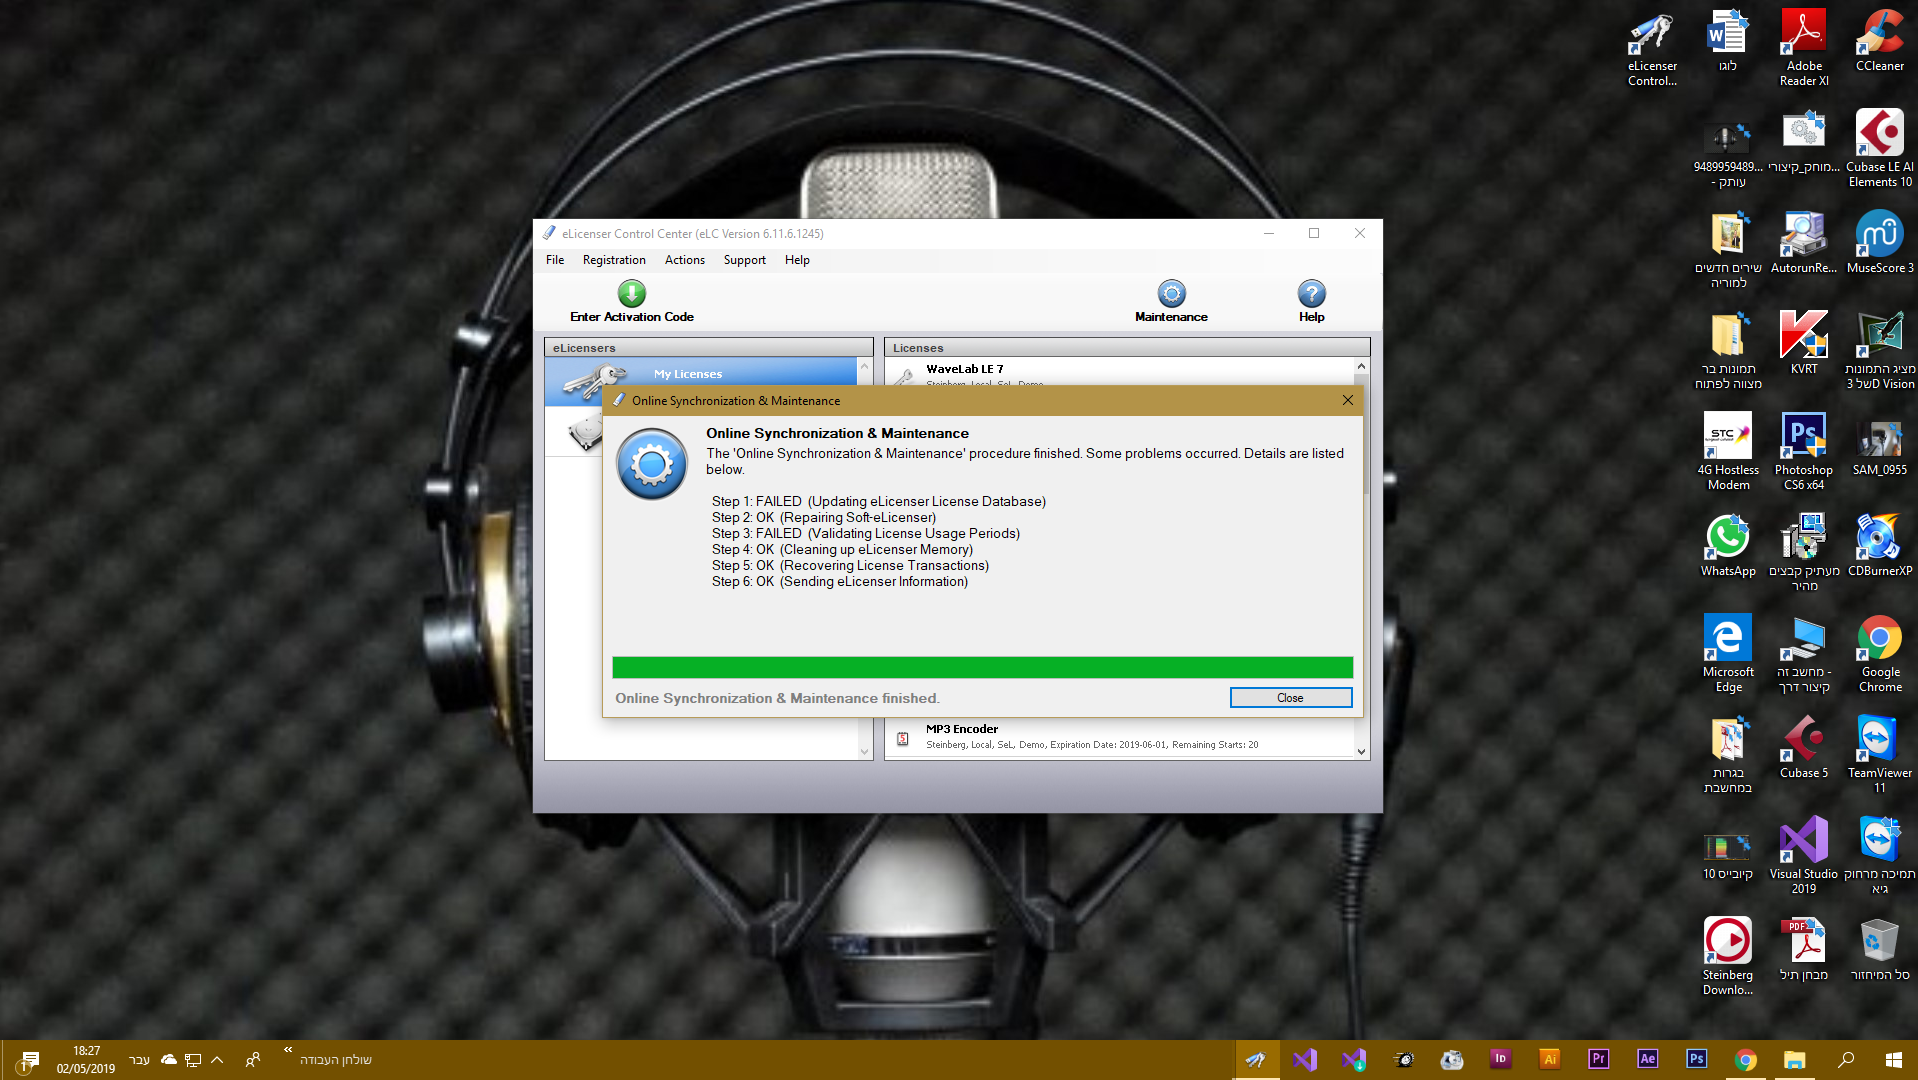Open After Effects from the taskbar
1918x1080 pixels.
point(1648,1059)
